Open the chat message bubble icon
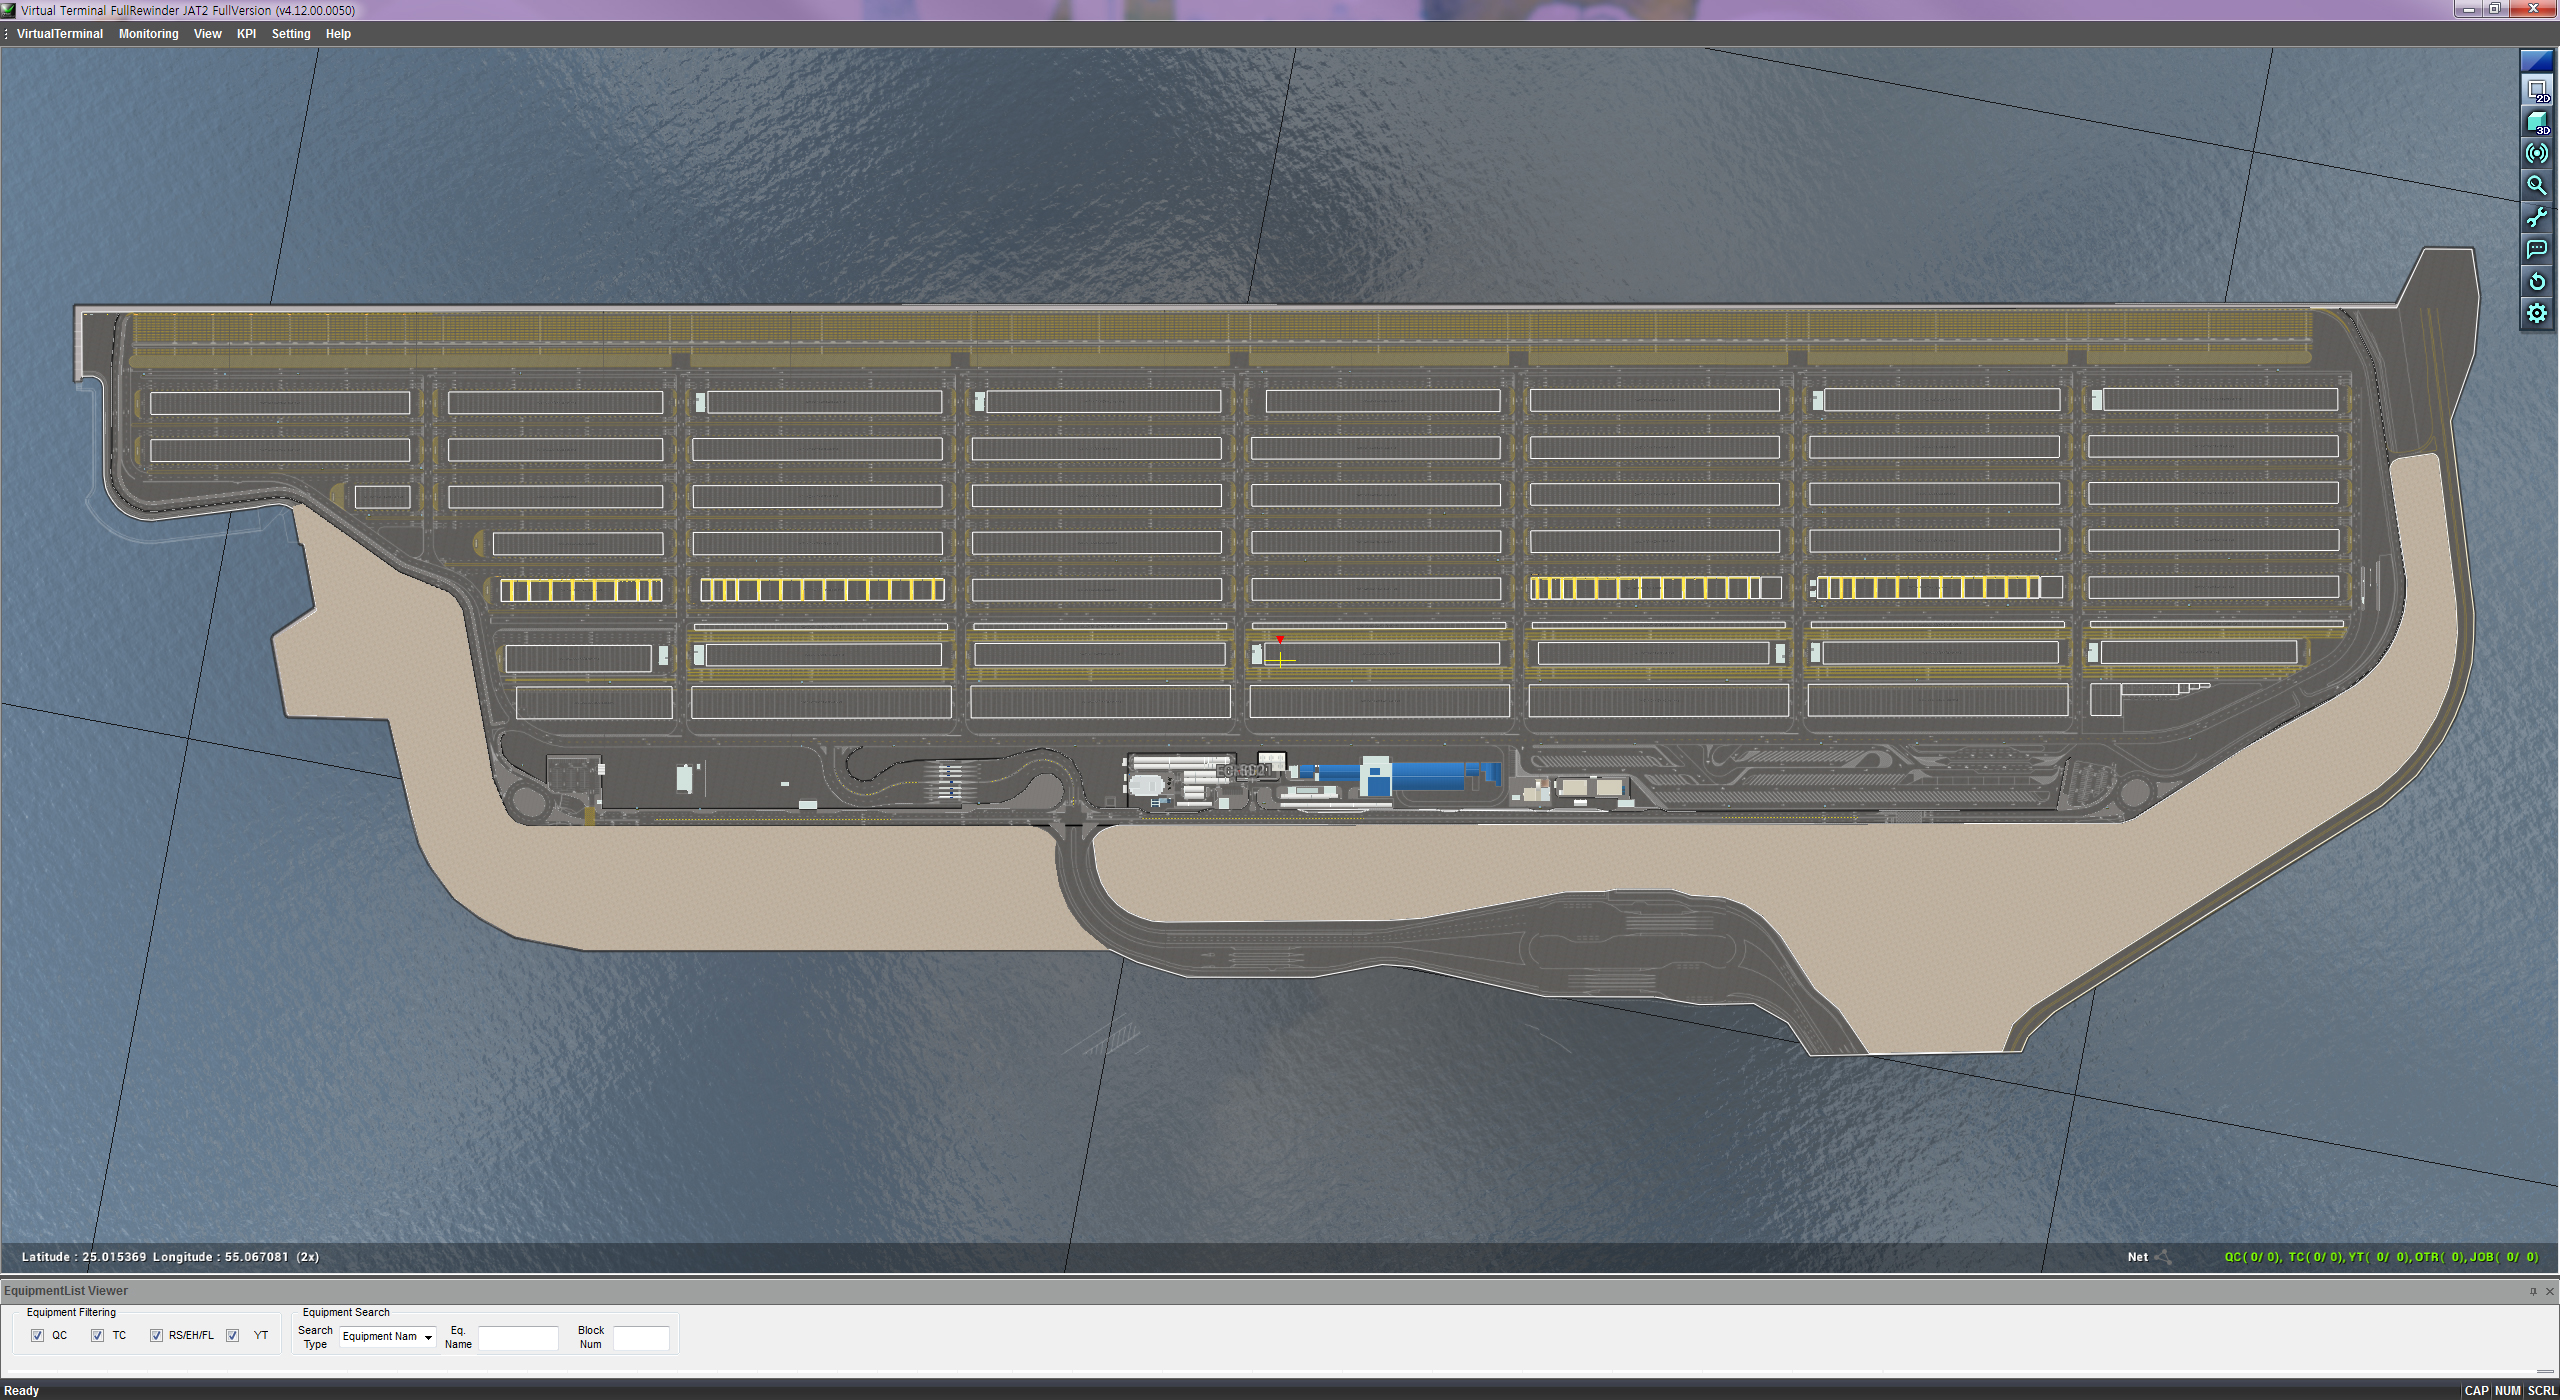 (x=2537, y=250)
